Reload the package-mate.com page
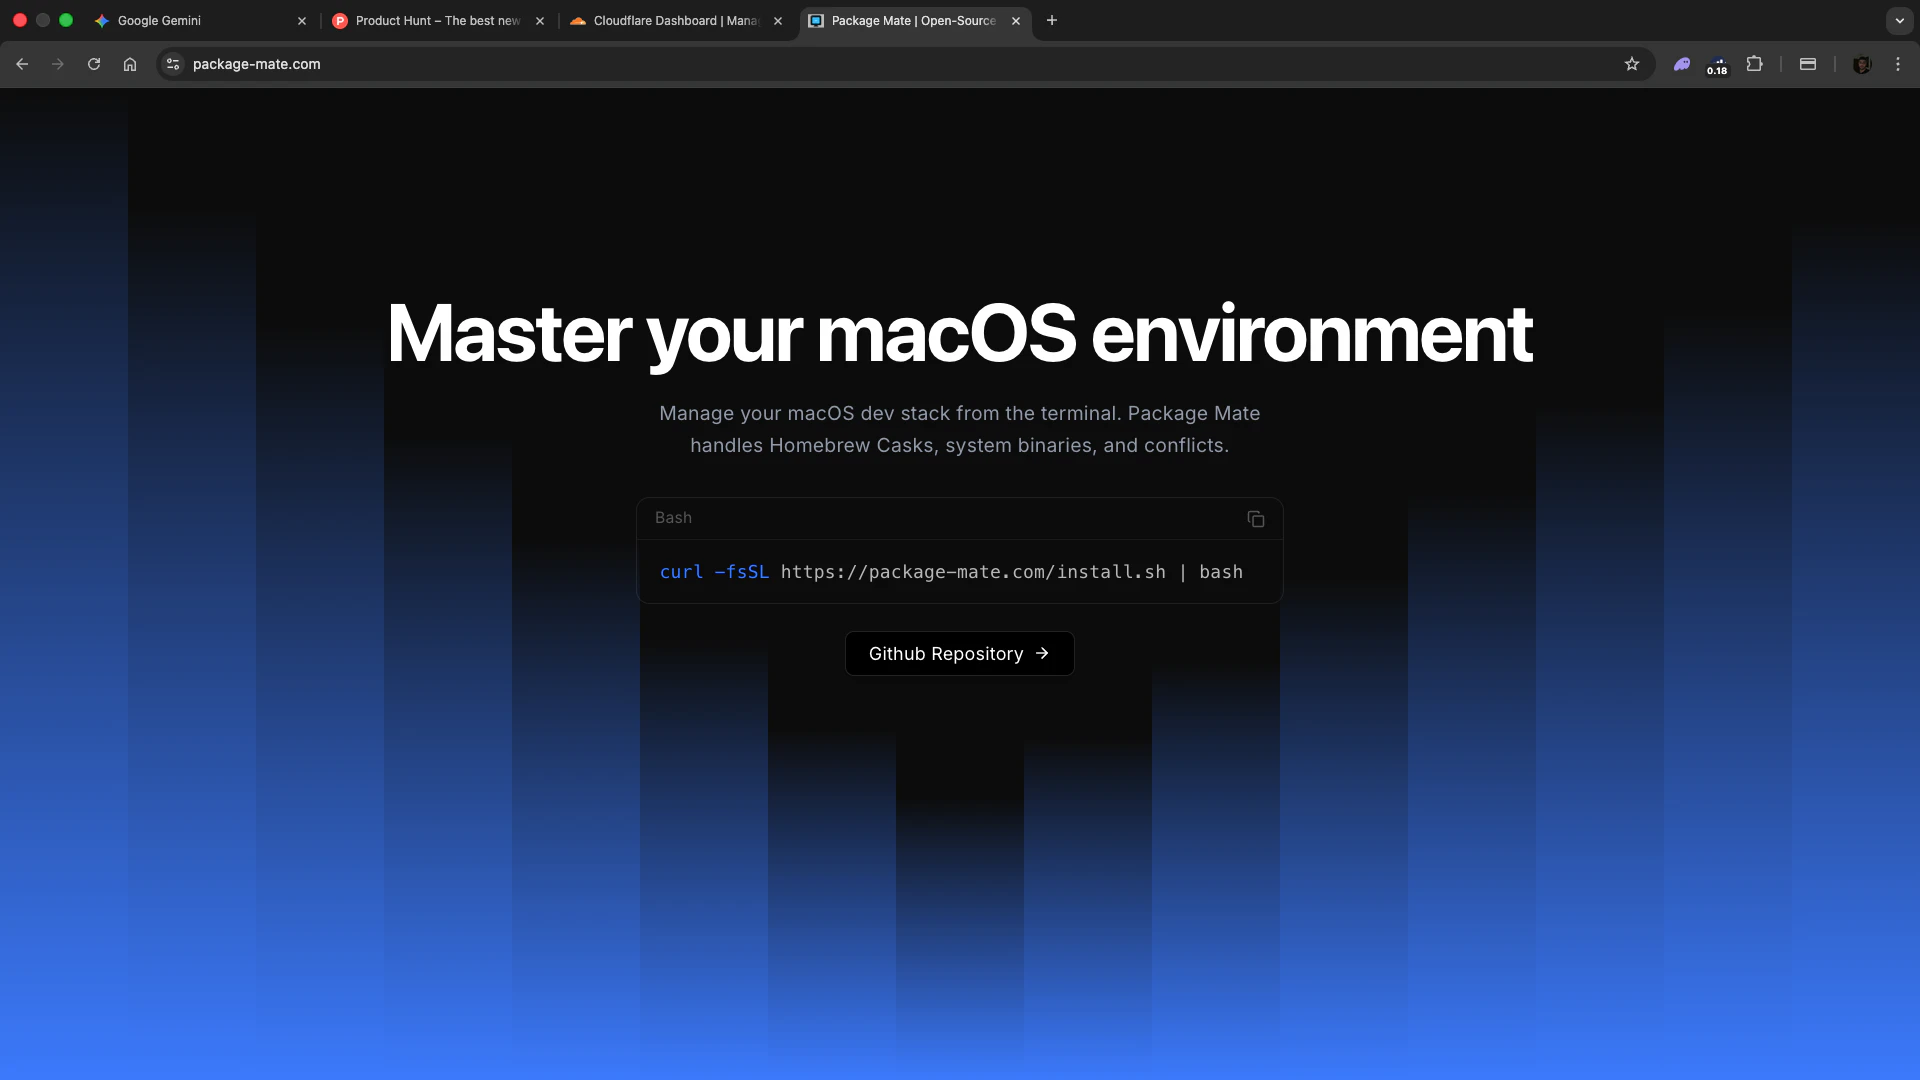 click(x=94, y=64)
